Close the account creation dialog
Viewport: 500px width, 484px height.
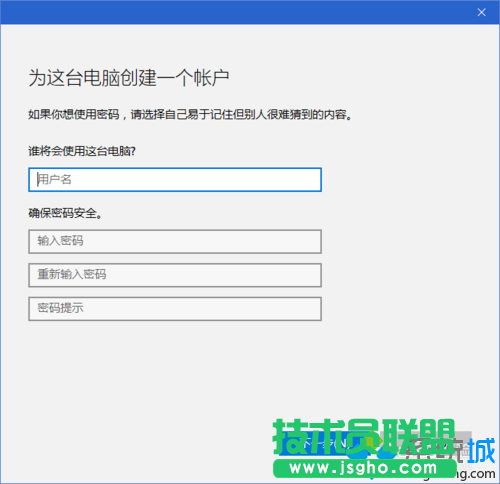click(481, 12)
